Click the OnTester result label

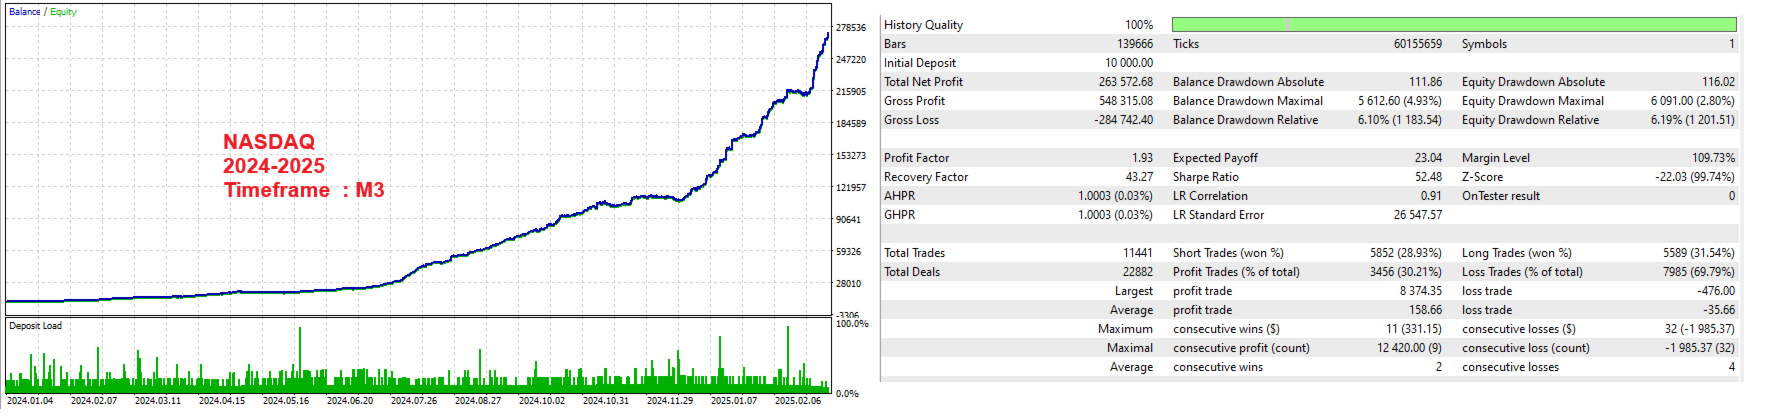(x=1501, y=196)
